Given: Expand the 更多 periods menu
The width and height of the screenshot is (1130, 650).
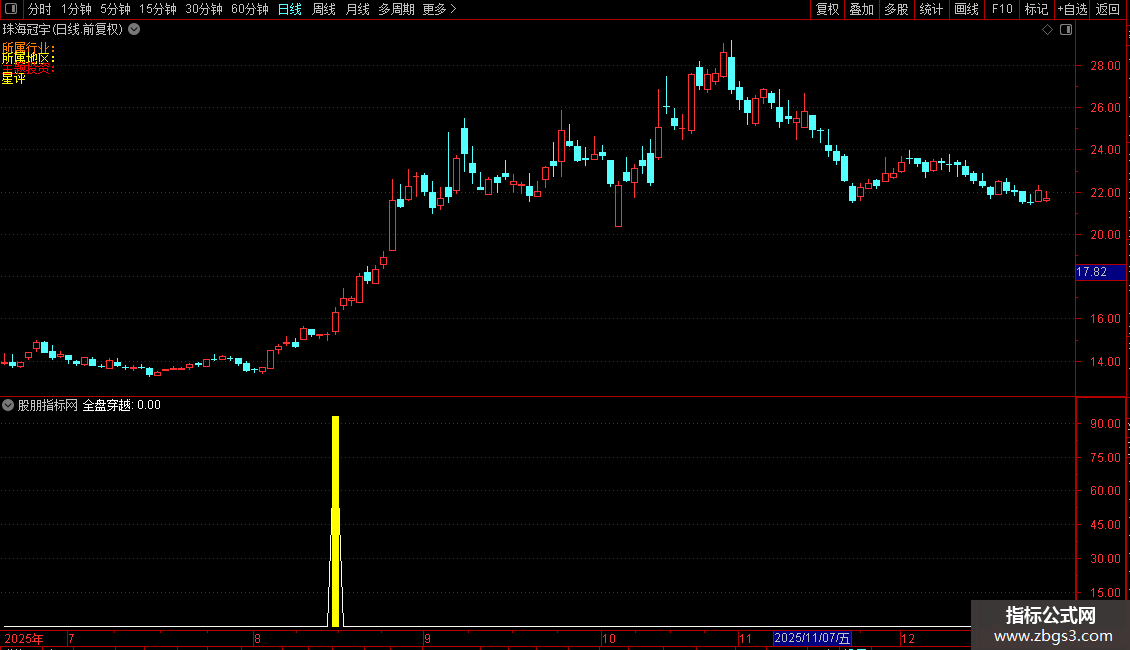Looking at the screenshot, I should point(439,9).
